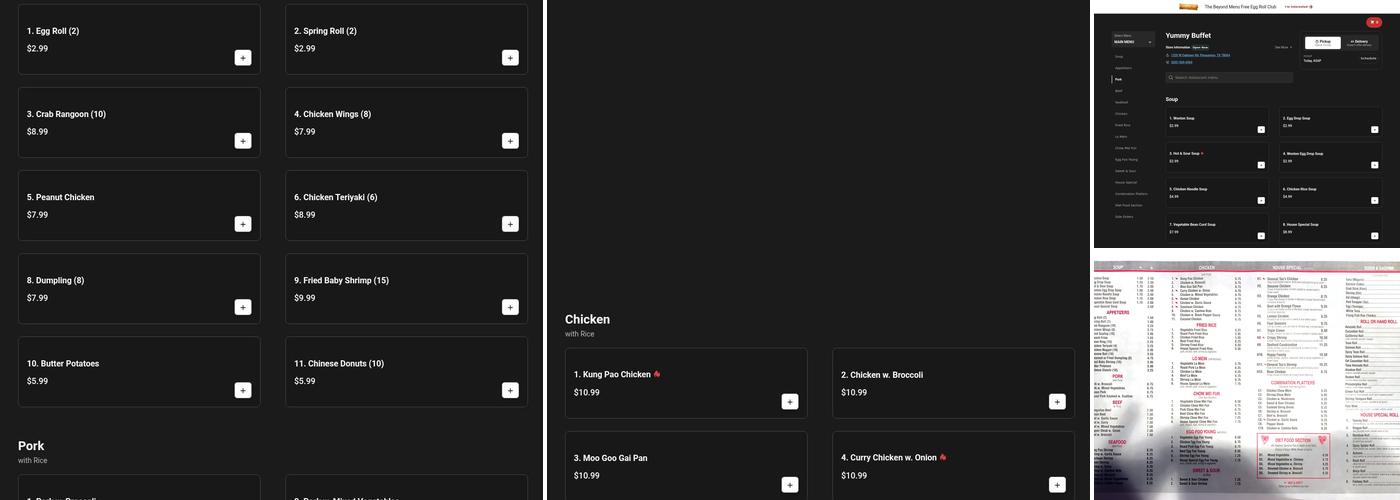Screen dimensions: 1400x500
Task: Jump to Pork category in sidebar
Action: point(1118,79)
